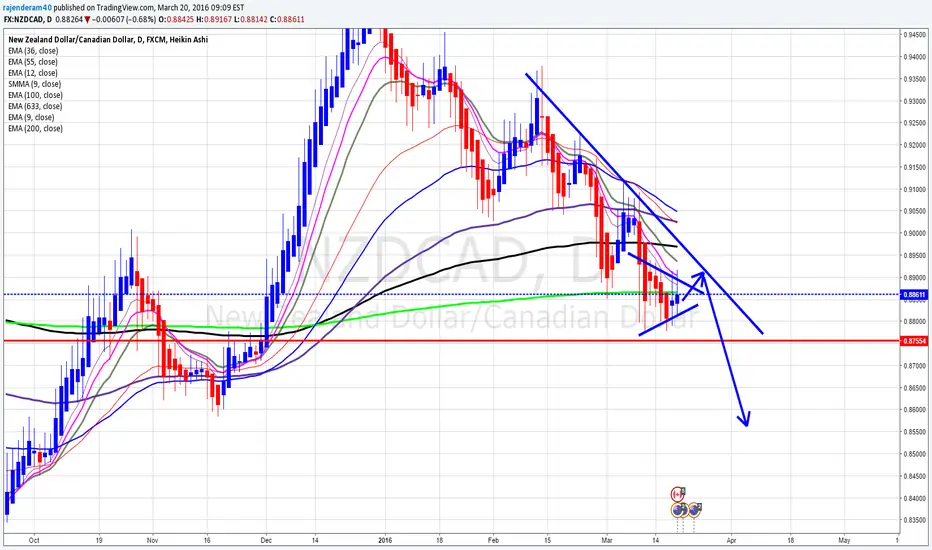The width and height of the screenshot is (932, 550).
Task: Click the 15 date label after Feb
Action: 547,540
